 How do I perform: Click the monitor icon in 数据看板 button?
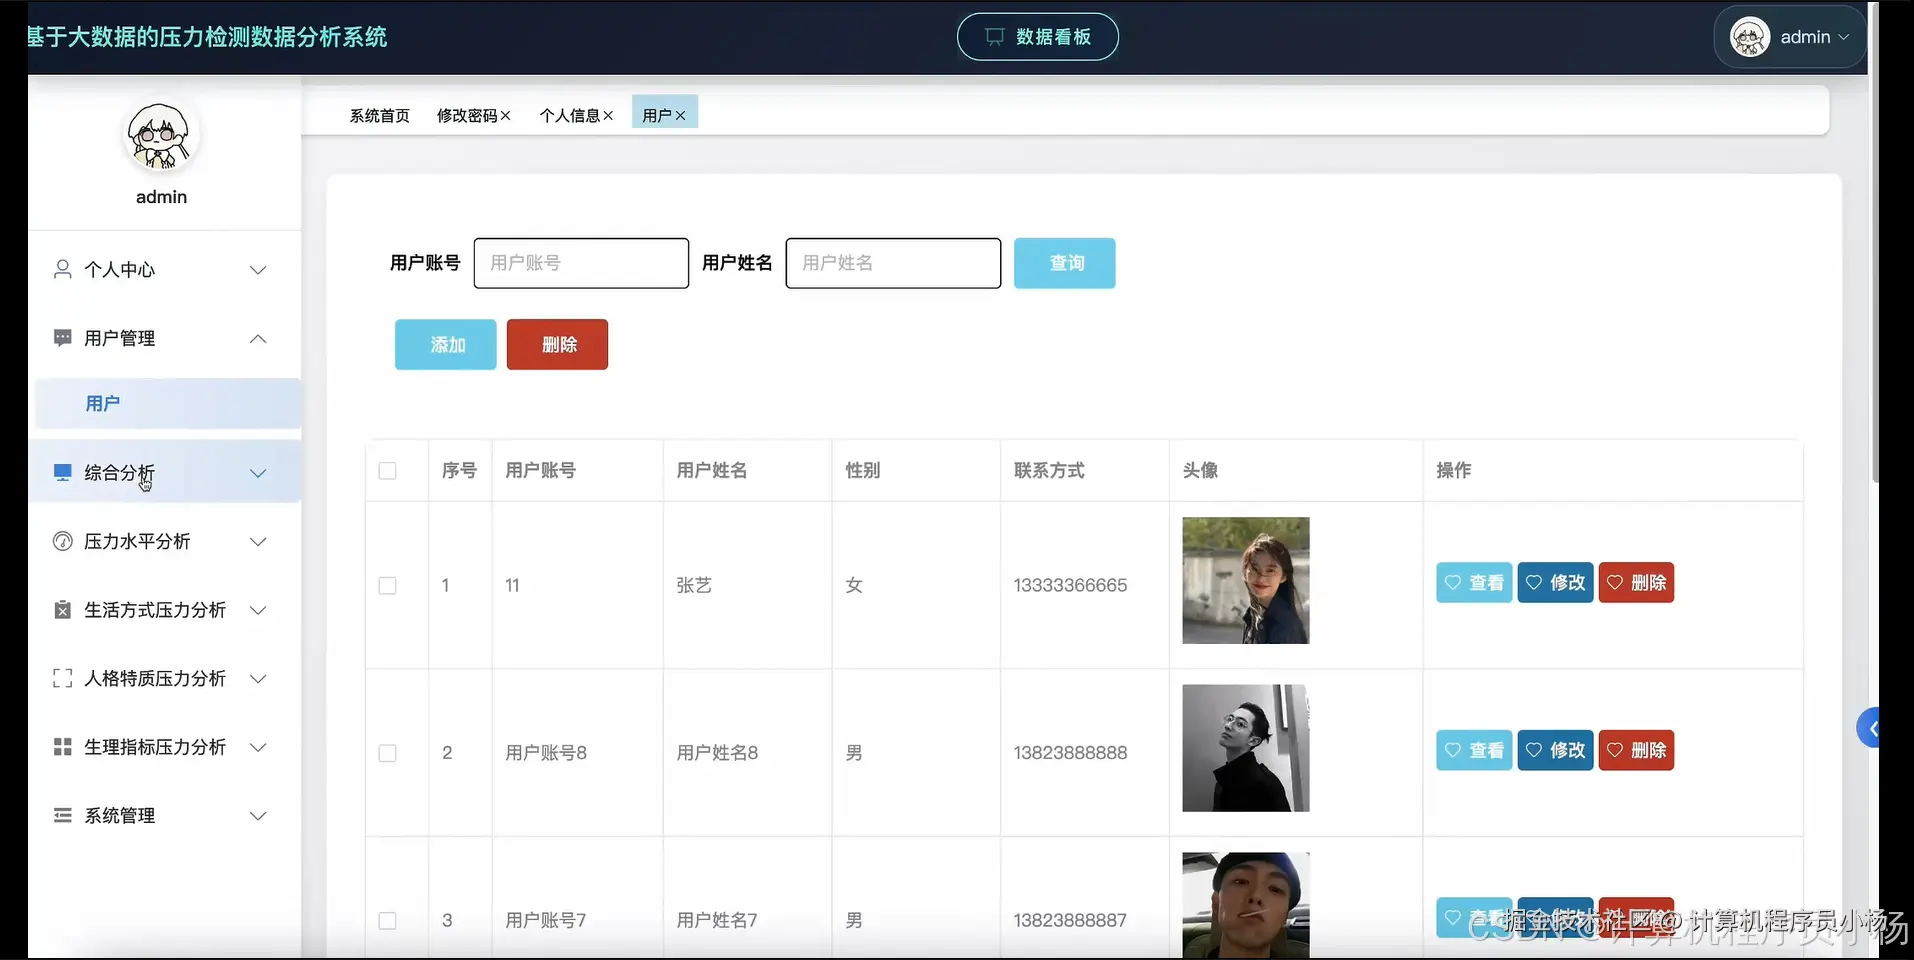[994, 37]
